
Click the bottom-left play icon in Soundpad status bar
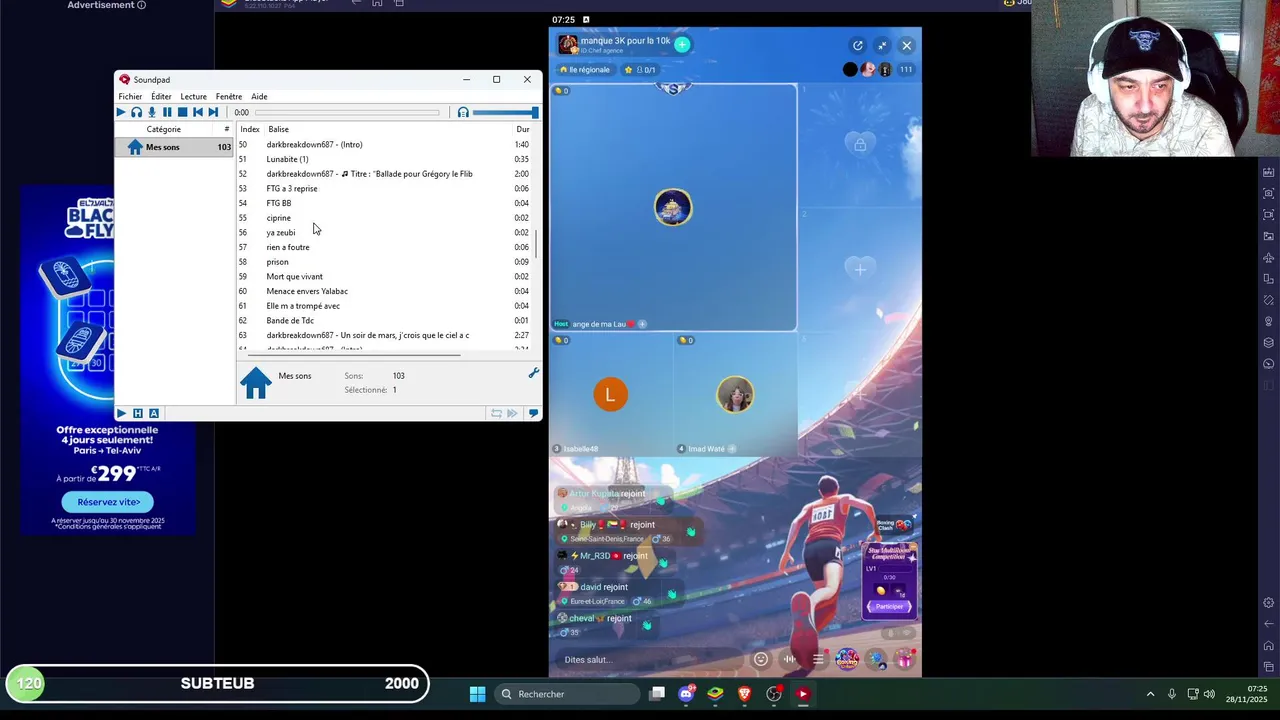122,413
